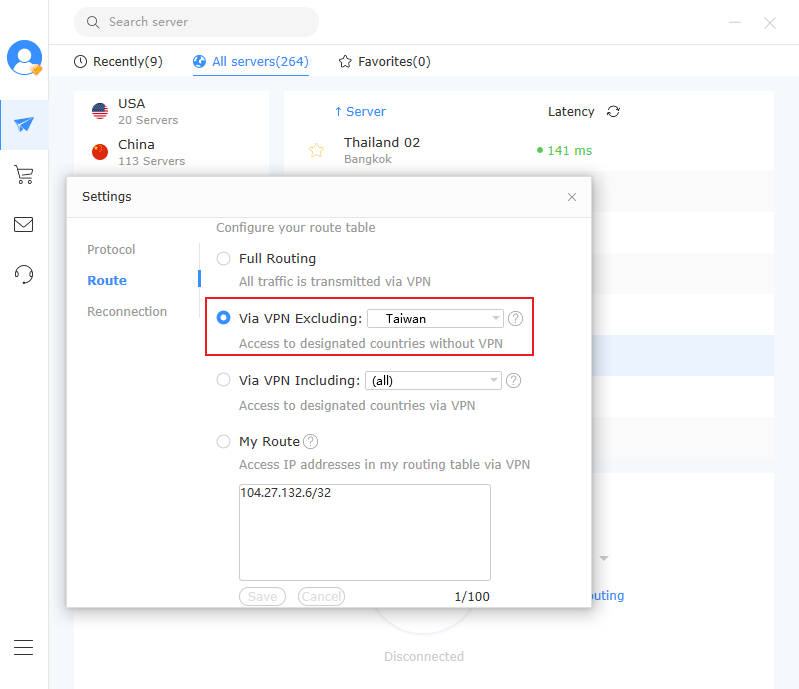Close the Settings dialog
The width and height of the screenshot is (799, 689).
pyautogui.click(x=572, y=197)
